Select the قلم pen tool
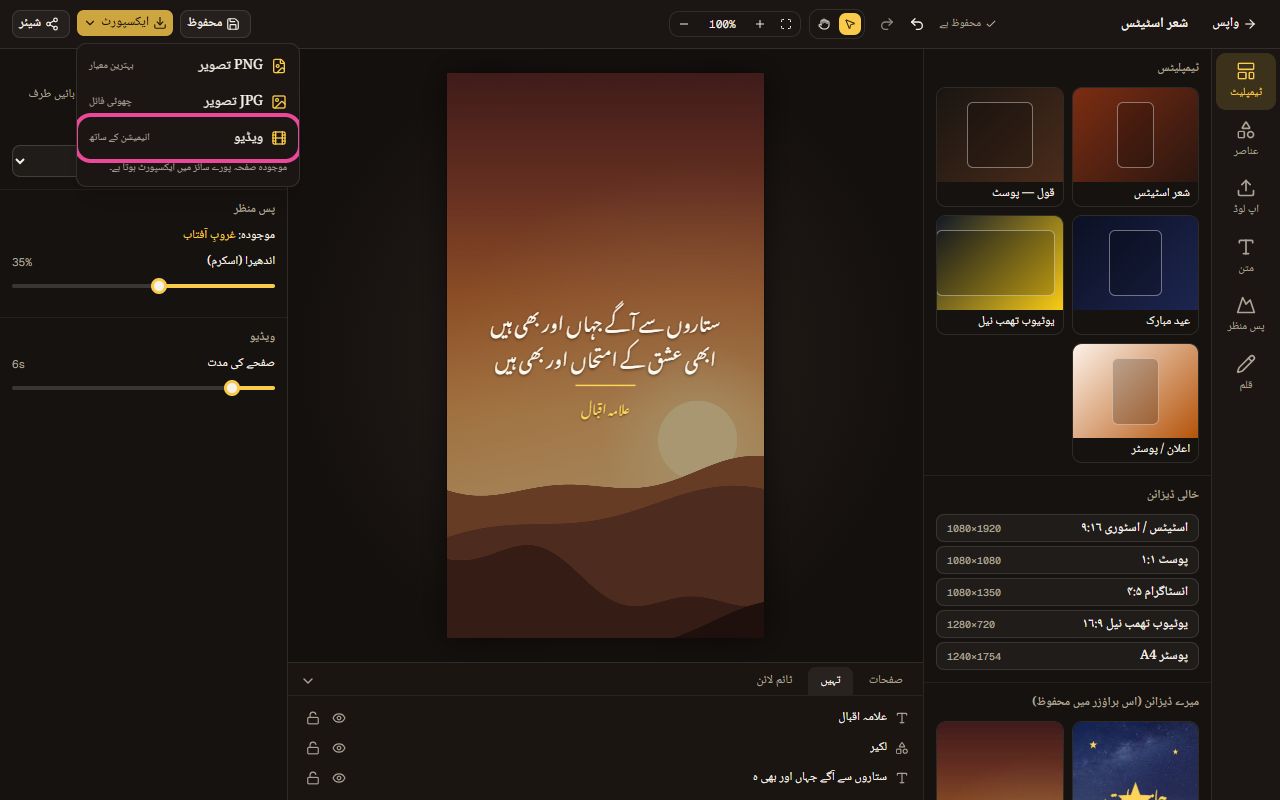Screen dimensions: 1280x800 pyautogui.click(x=1245, y=371)
